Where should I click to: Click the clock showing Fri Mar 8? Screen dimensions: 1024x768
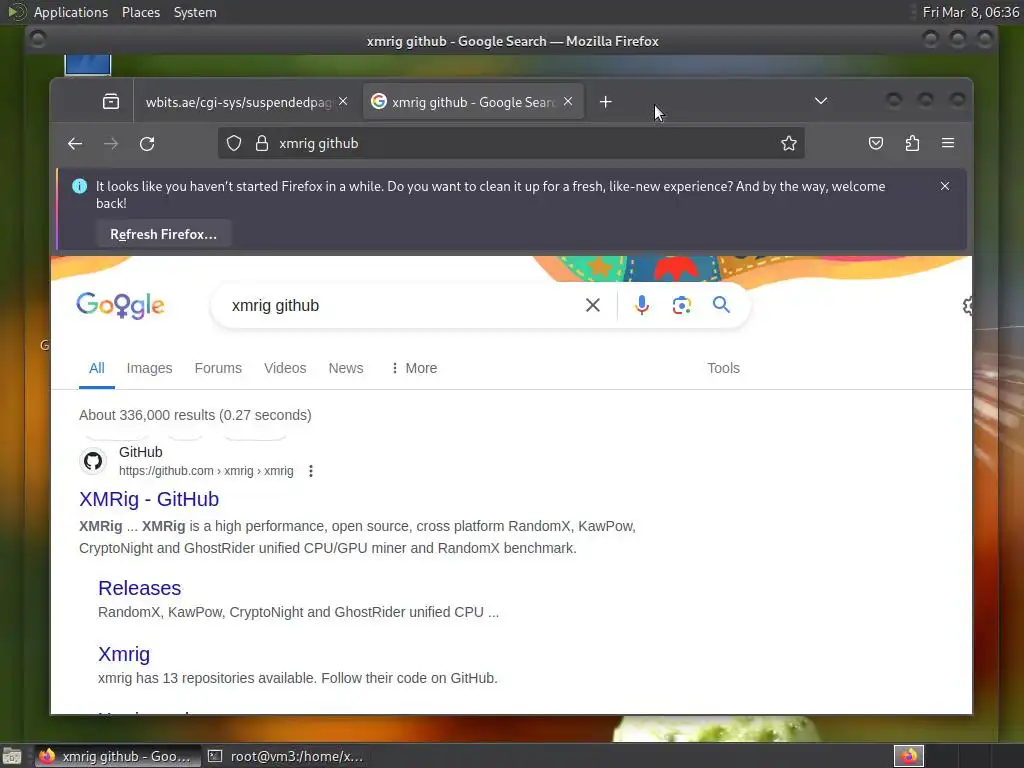tap(970, 12)
